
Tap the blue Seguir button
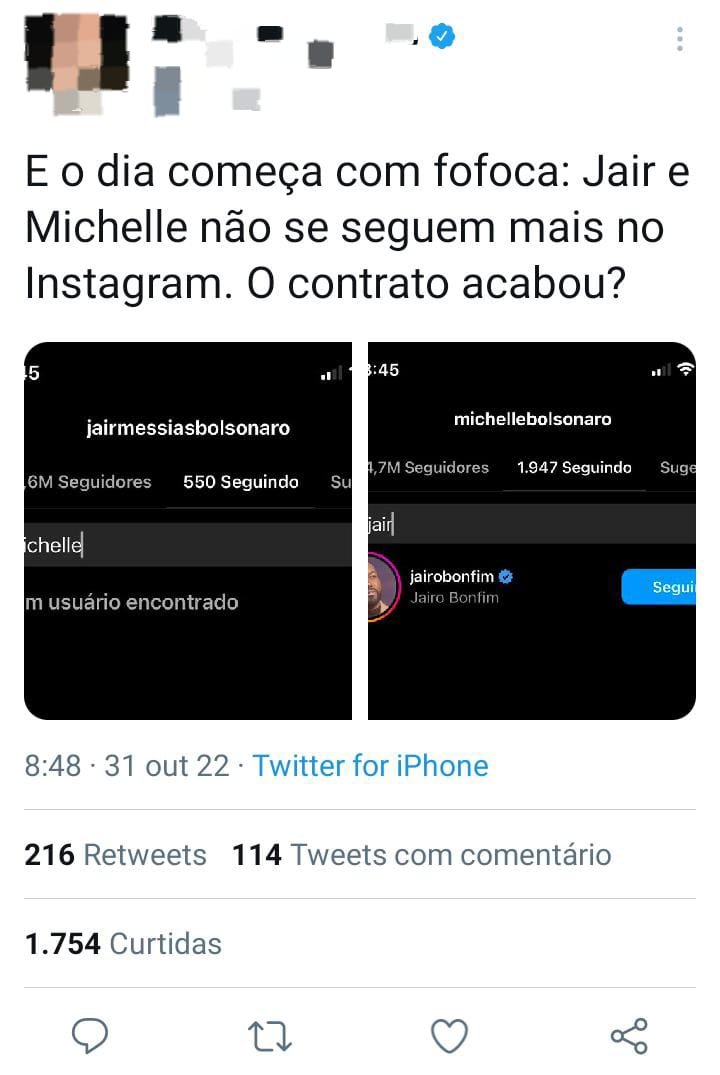pos(658,587)
